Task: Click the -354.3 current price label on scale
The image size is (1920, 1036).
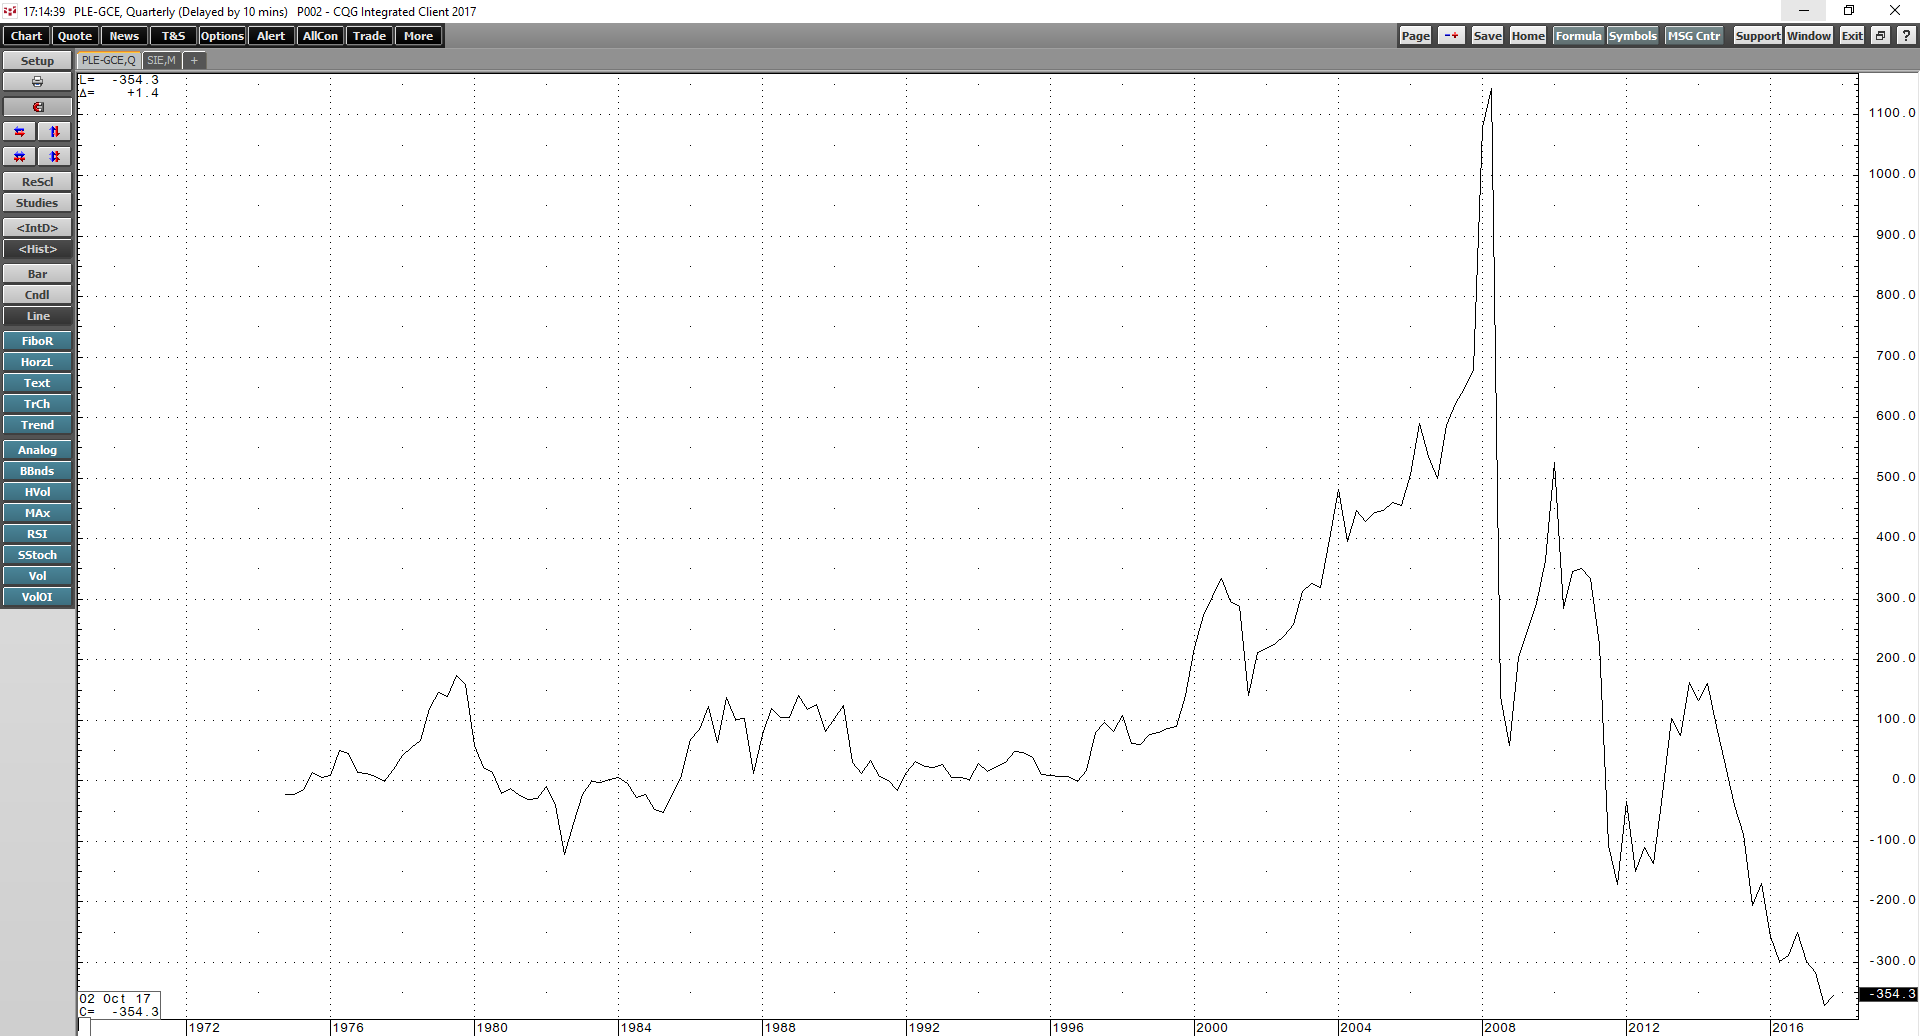Action: click(1887, 994)
